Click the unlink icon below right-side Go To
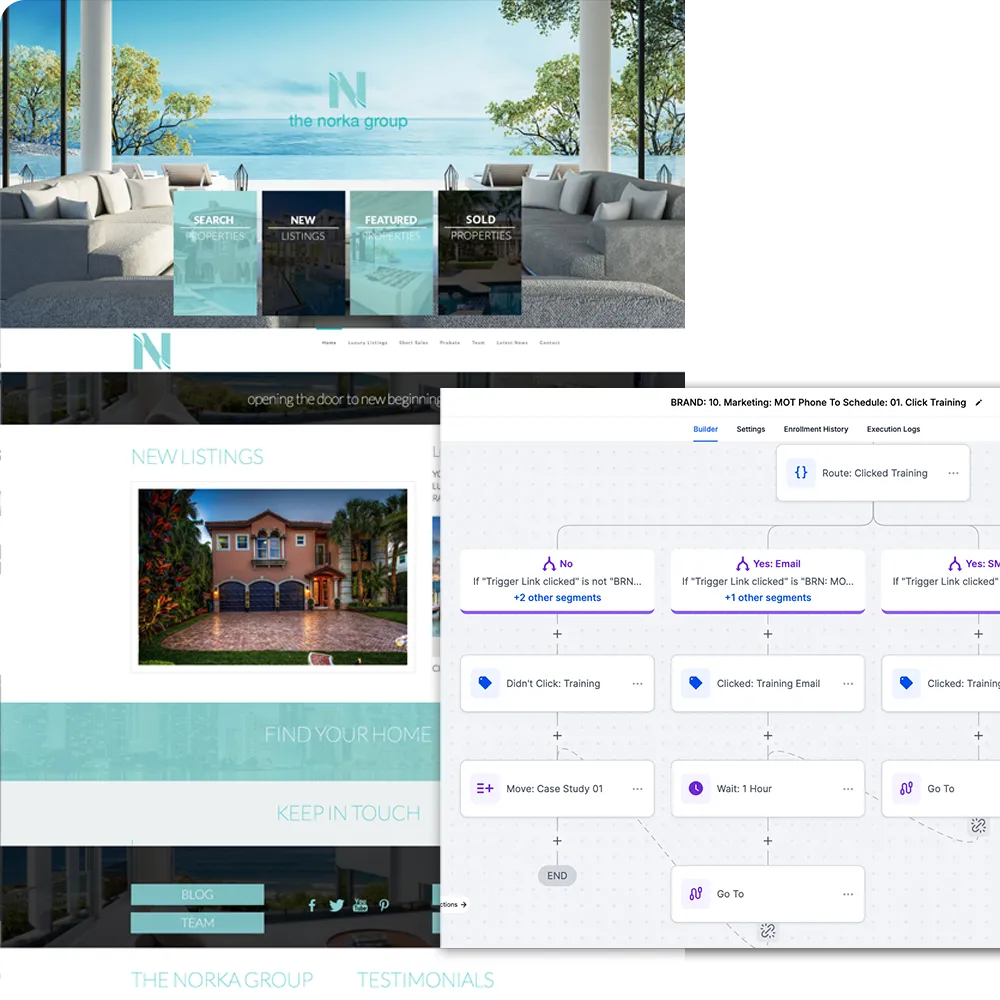Viewport: 1000px width, 1000px height. click(978, 826)
